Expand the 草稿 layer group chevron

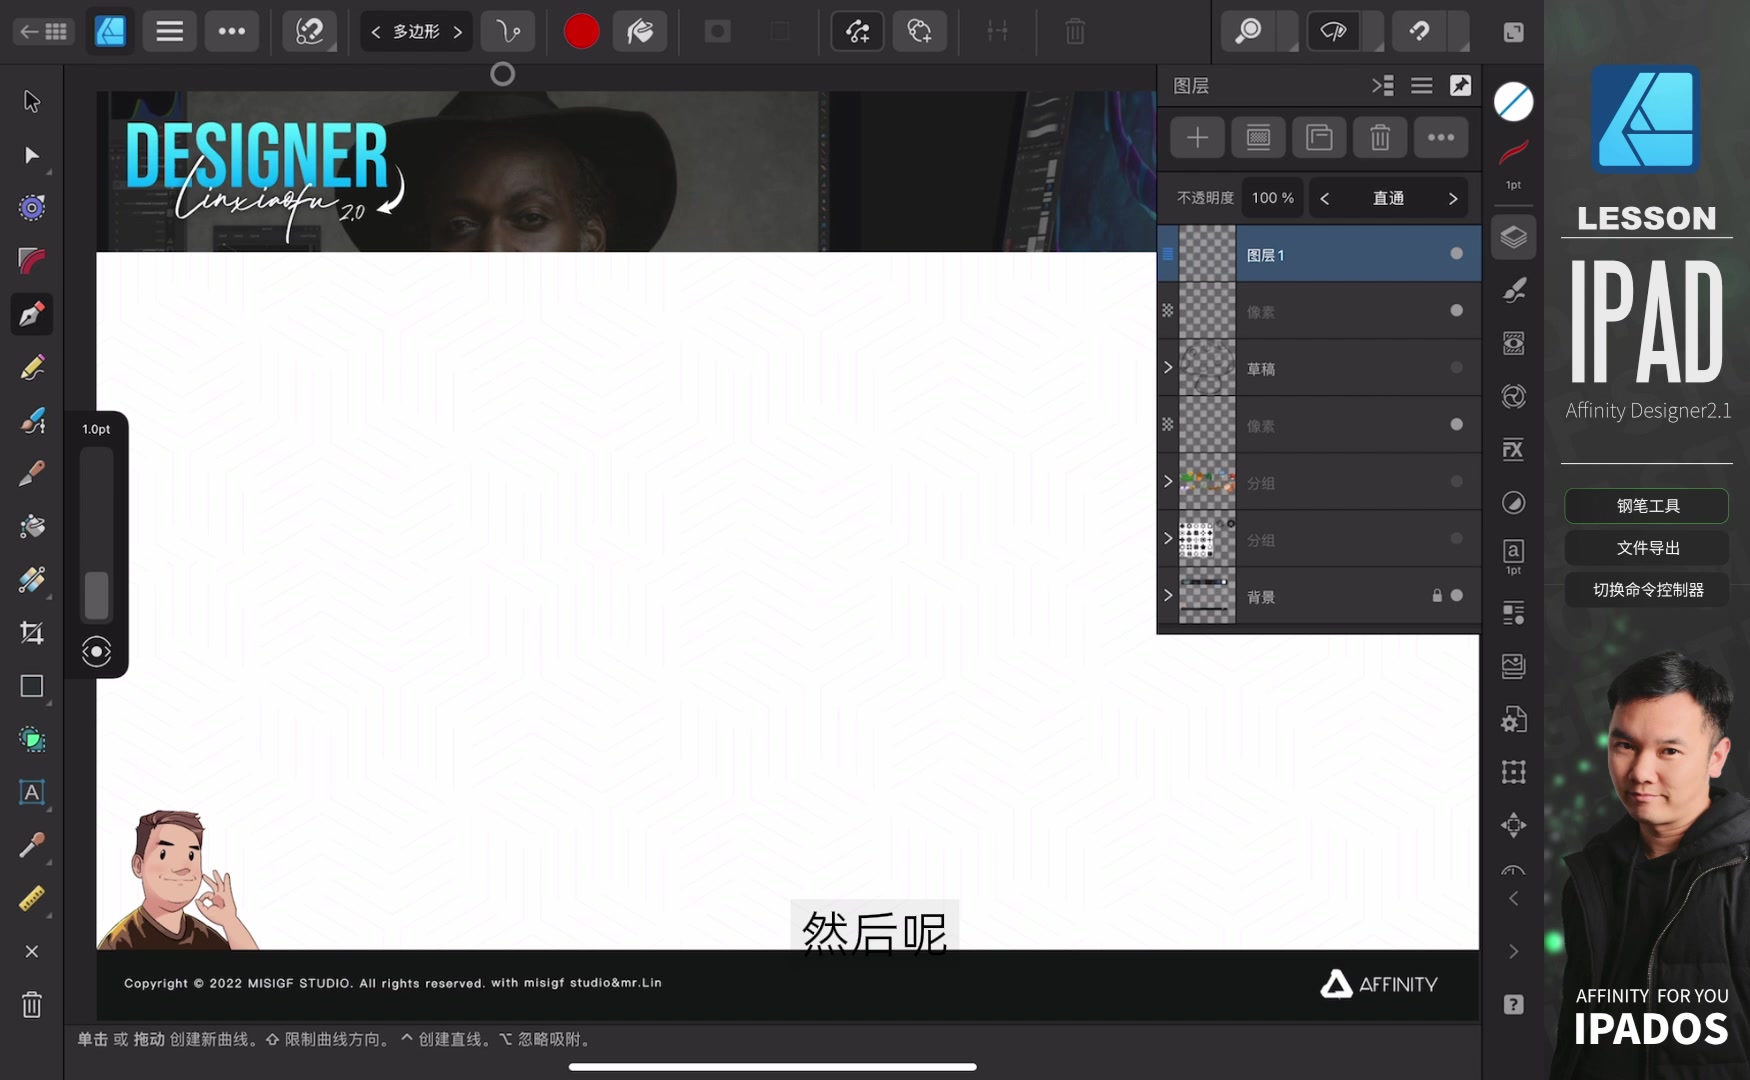click(x=1167, y=368)
